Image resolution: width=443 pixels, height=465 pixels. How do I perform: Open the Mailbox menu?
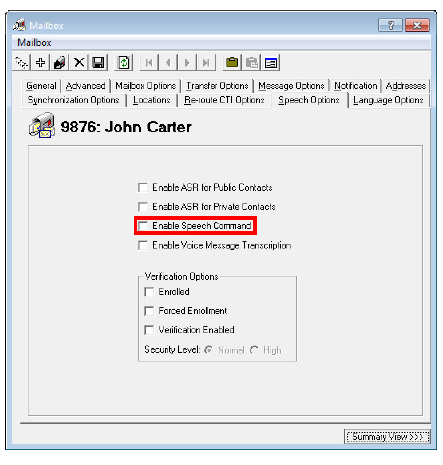point(34,43)
